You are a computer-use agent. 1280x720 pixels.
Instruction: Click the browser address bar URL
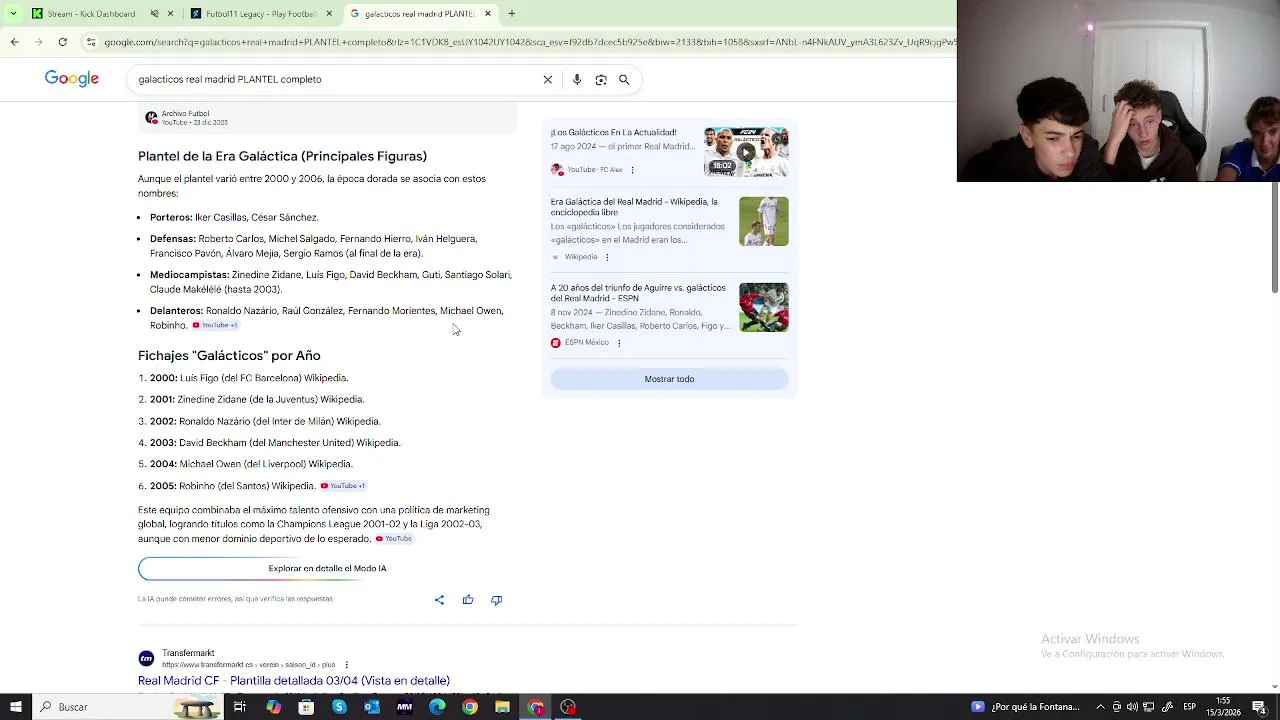(530, 42)
